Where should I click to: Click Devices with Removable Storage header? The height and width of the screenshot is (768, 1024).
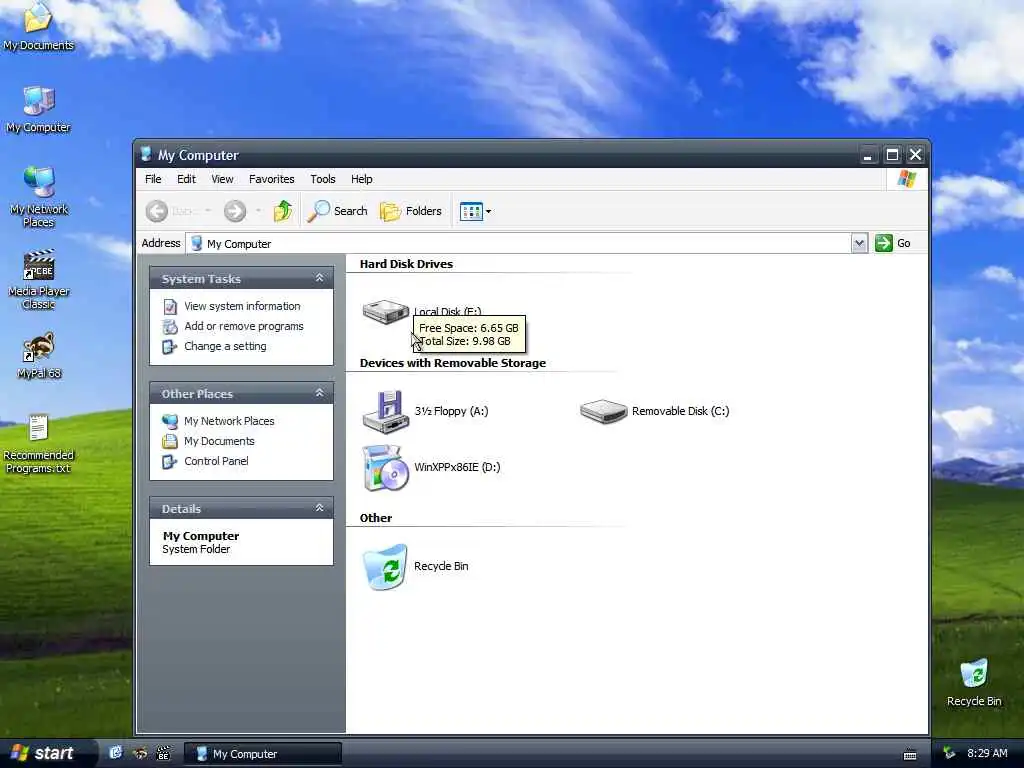pyautogui.click(x=453, y=363)
